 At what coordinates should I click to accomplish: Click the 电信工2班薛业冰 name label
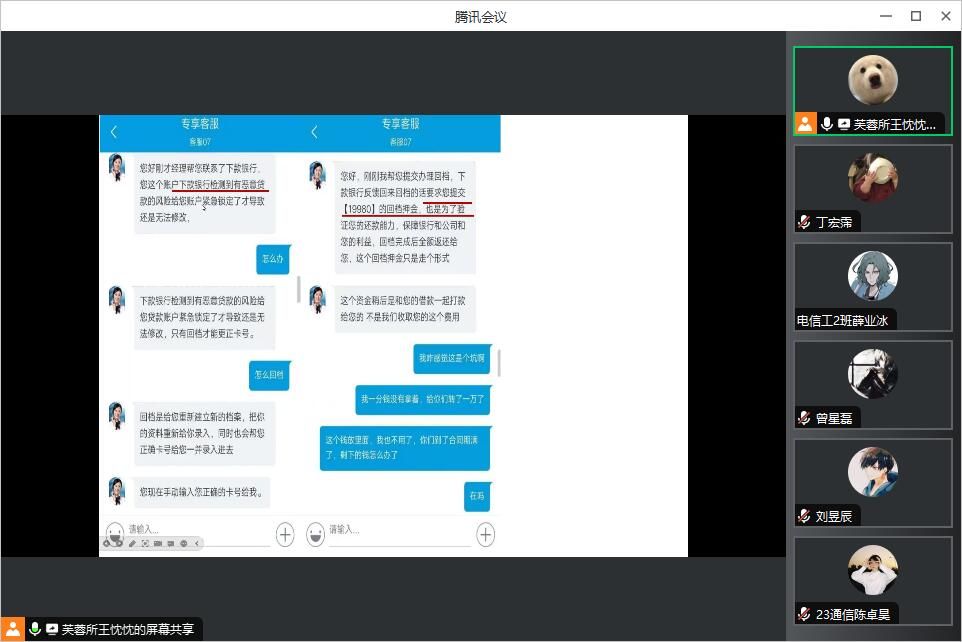click(842, 320)
